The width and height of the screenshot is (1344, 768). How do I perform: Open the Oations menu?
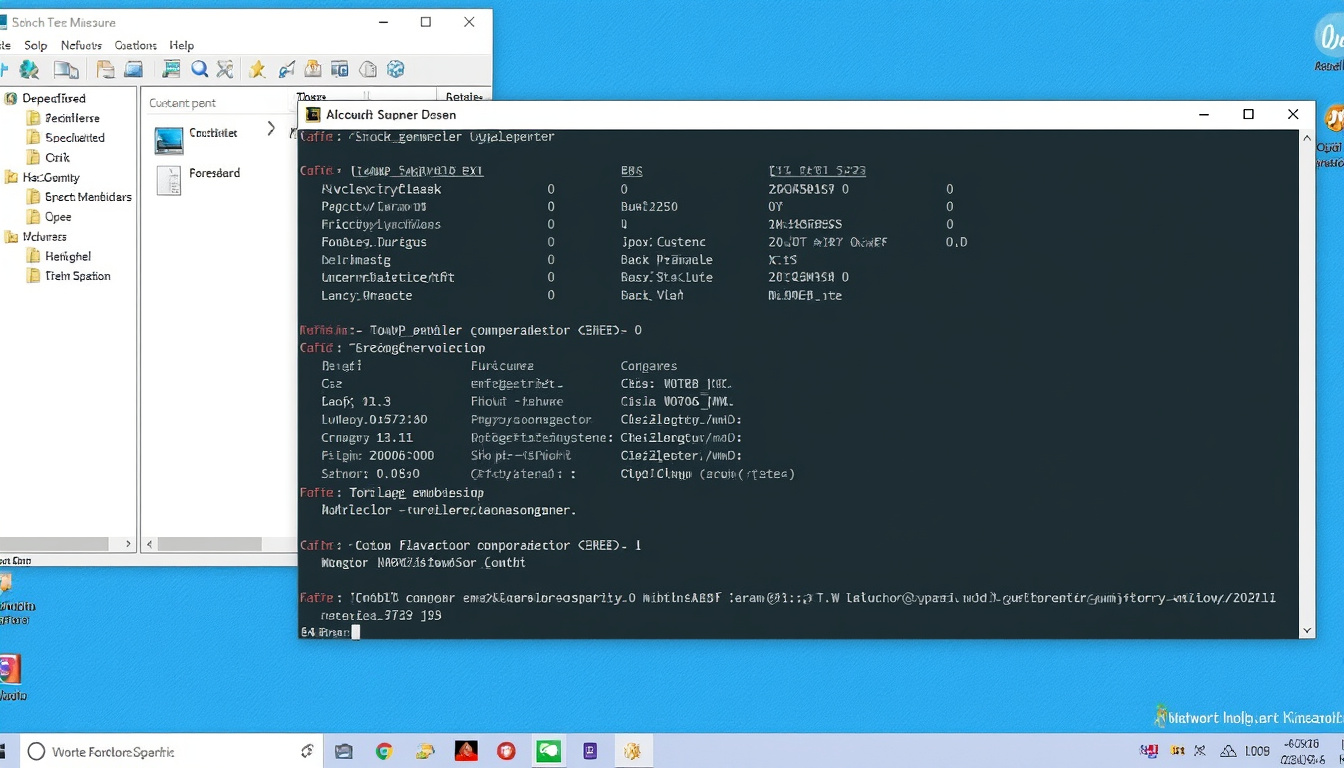tap(135, 45)
